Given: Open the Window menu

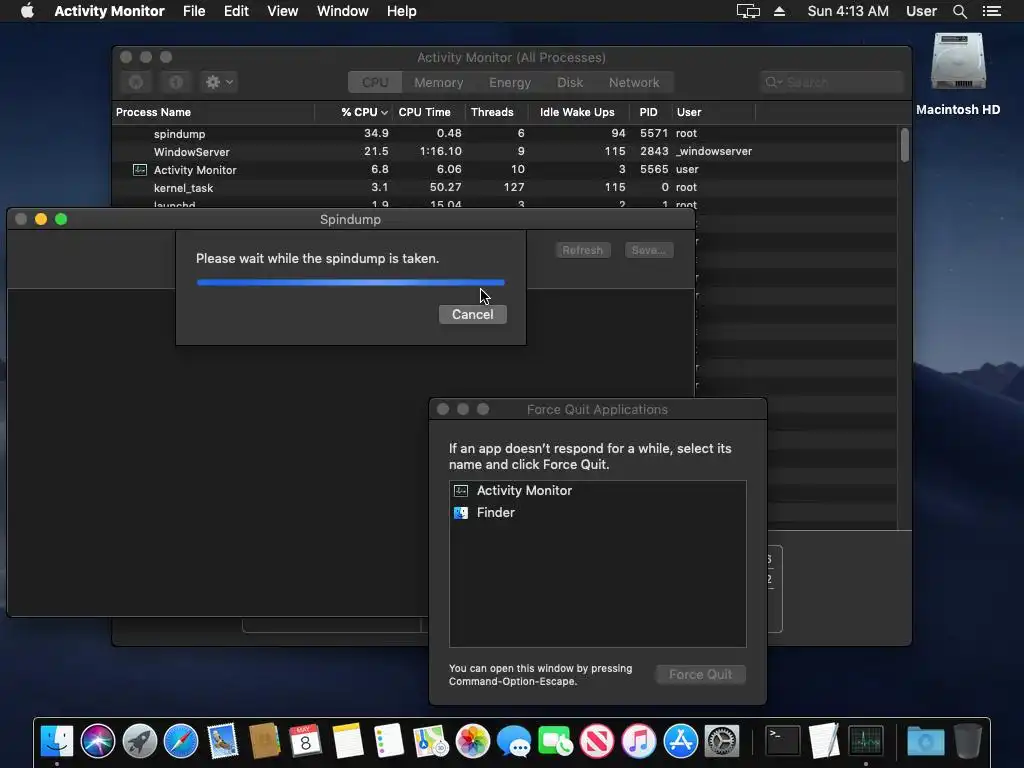Looking at the screenshot, I should click(x=342, y=11).
